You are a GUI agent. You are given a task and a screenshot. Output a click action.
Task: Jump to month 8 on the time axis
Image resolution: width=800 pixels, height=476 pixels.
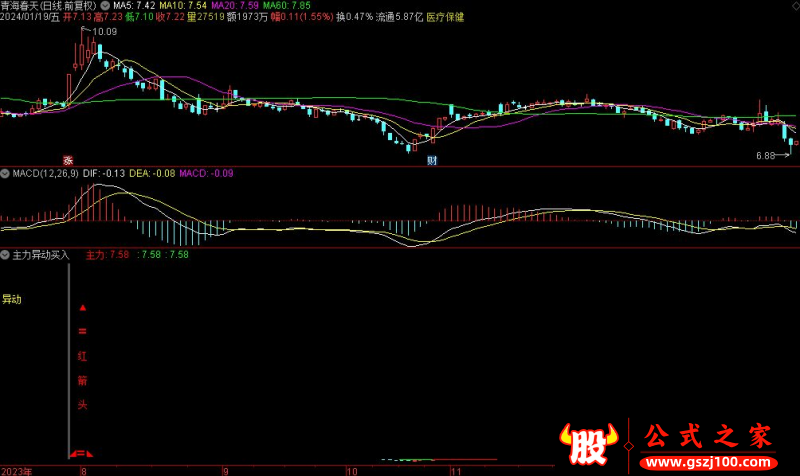[84, 471]
